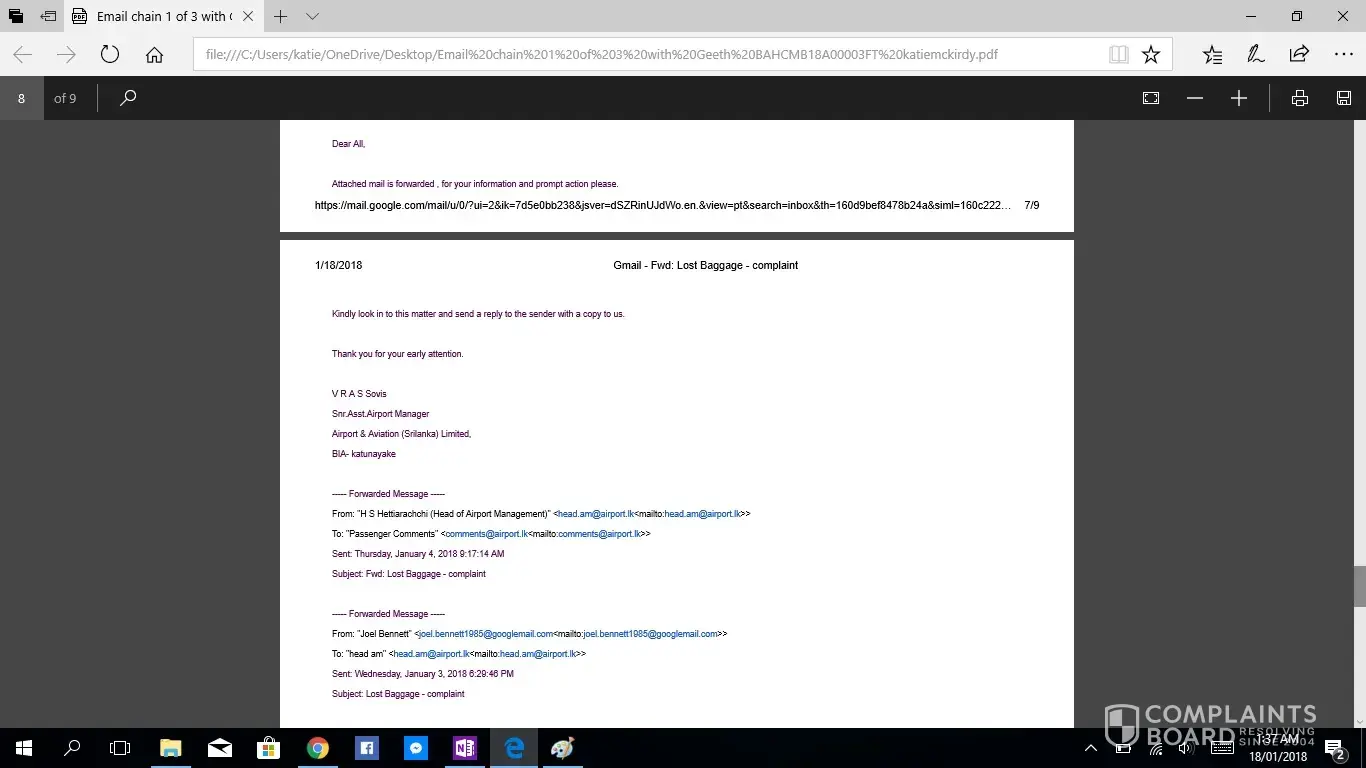
Task: Click the page number field showing 8
Action: [22, 98]
